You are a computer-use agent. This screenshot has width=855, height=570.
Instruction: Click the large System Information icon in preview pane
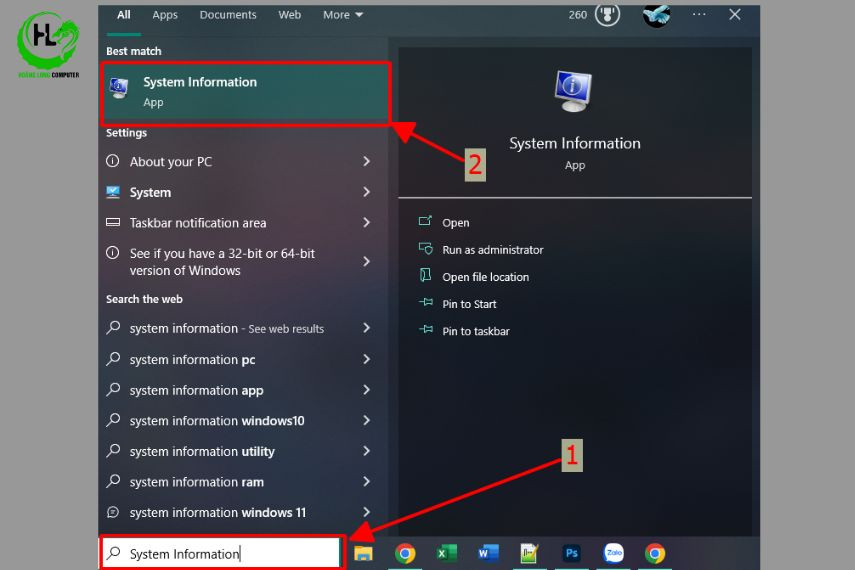[573, 91]
